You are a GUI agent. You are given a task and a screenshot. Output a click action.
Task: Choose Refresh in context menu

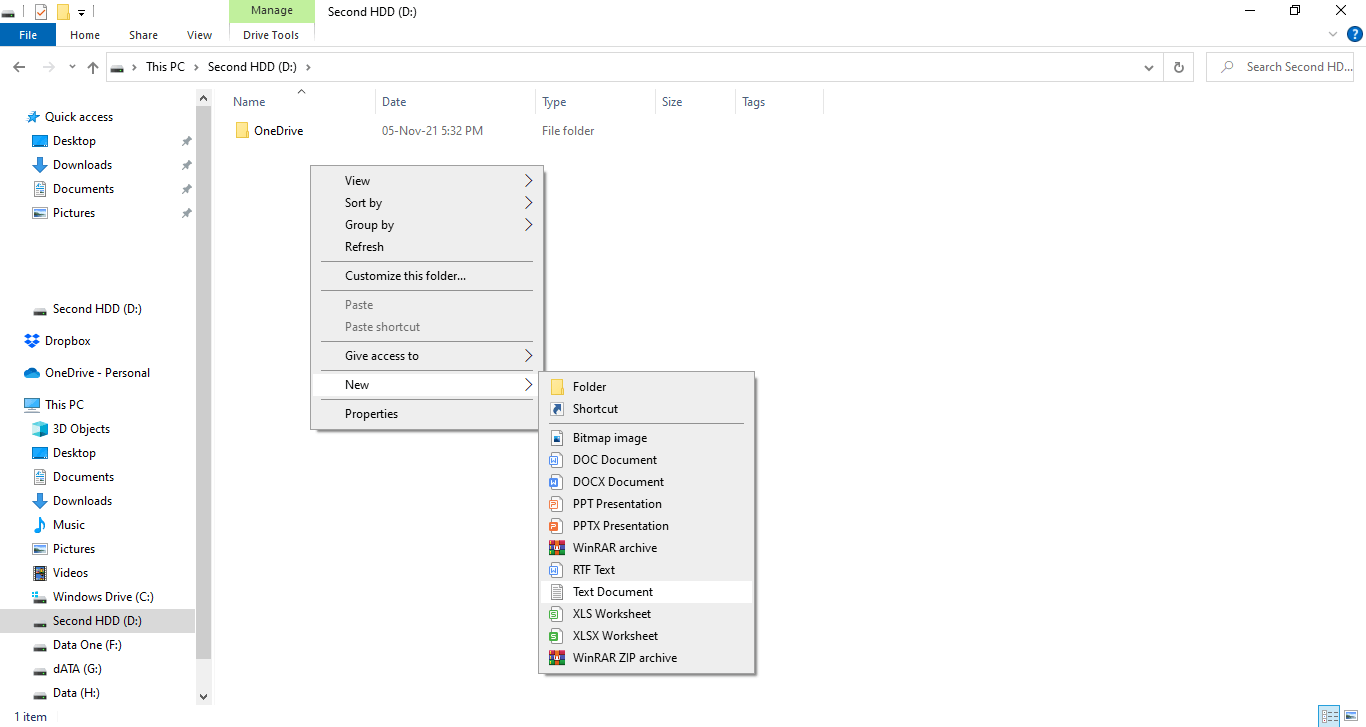pyautogui.click(x=427, y=247)
